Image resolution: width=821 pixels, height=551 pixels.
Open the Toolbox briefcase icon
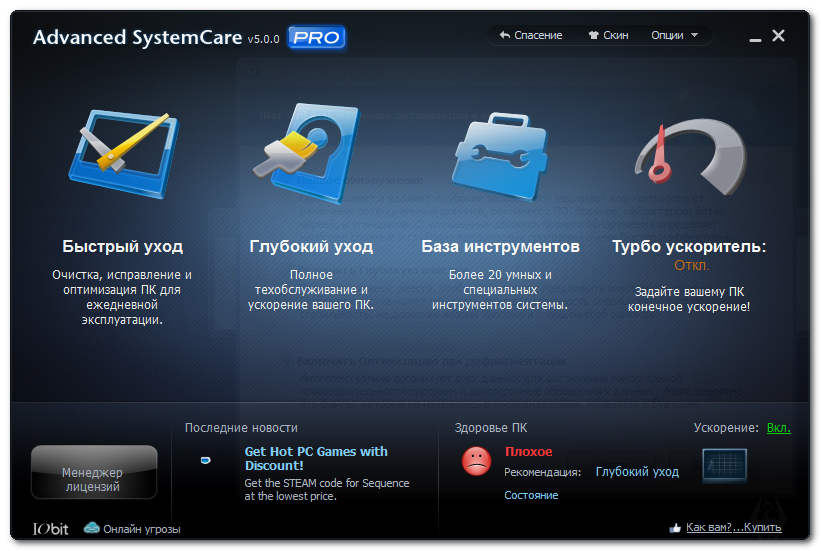pyautogui.click(x=500, y=156)
